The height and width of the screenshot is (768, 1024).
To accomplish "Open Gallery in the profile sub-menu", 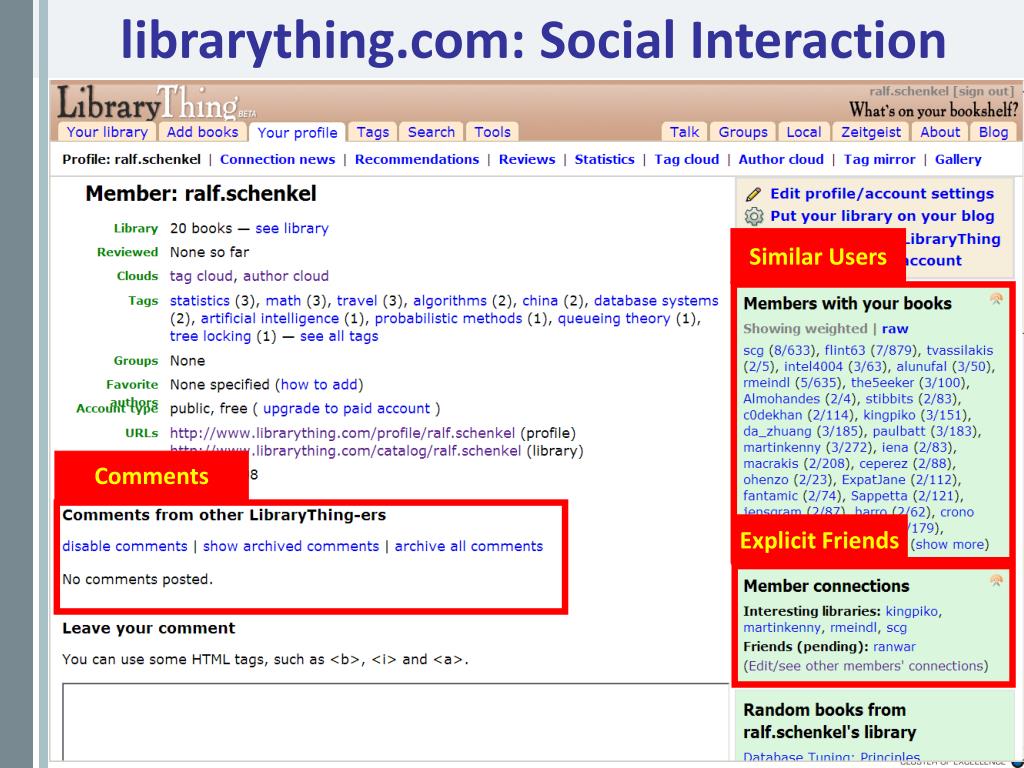I will (958, 159).
